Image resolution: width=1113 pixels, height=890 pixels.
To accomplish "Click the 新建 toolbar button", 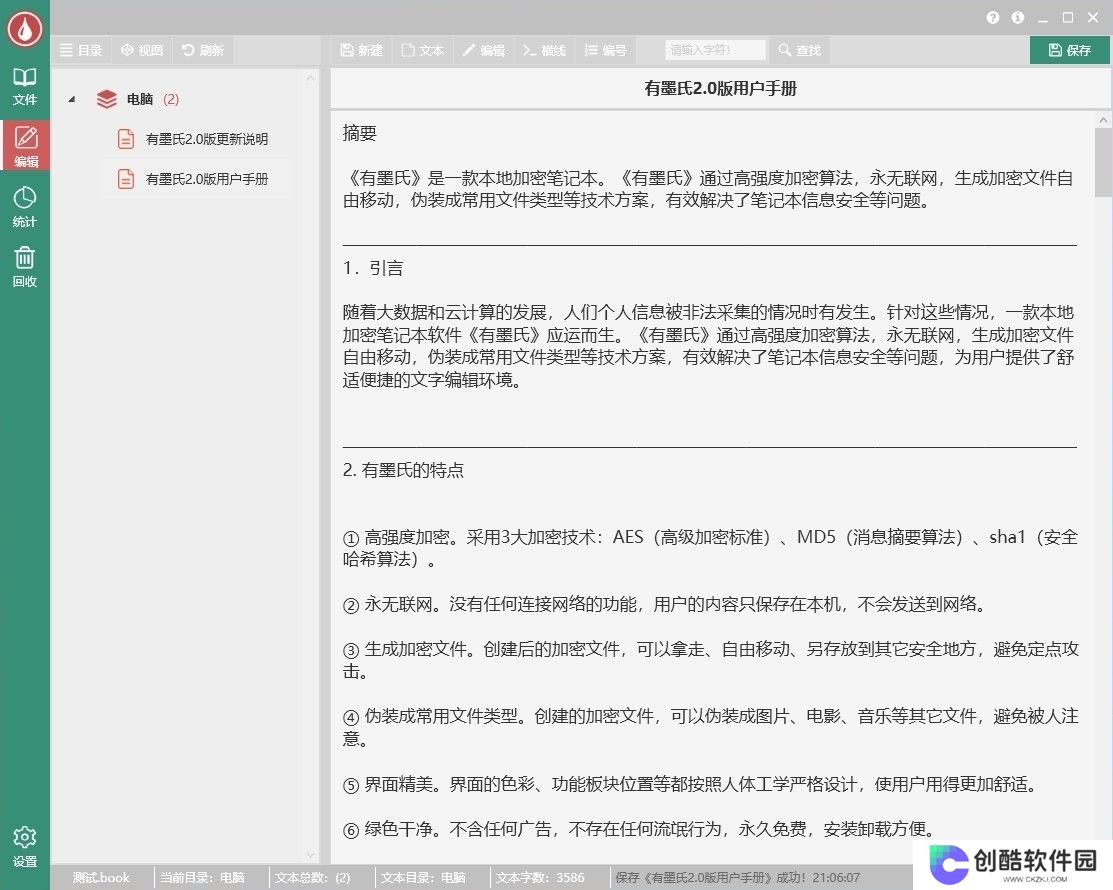I will (x=362, y=50).
